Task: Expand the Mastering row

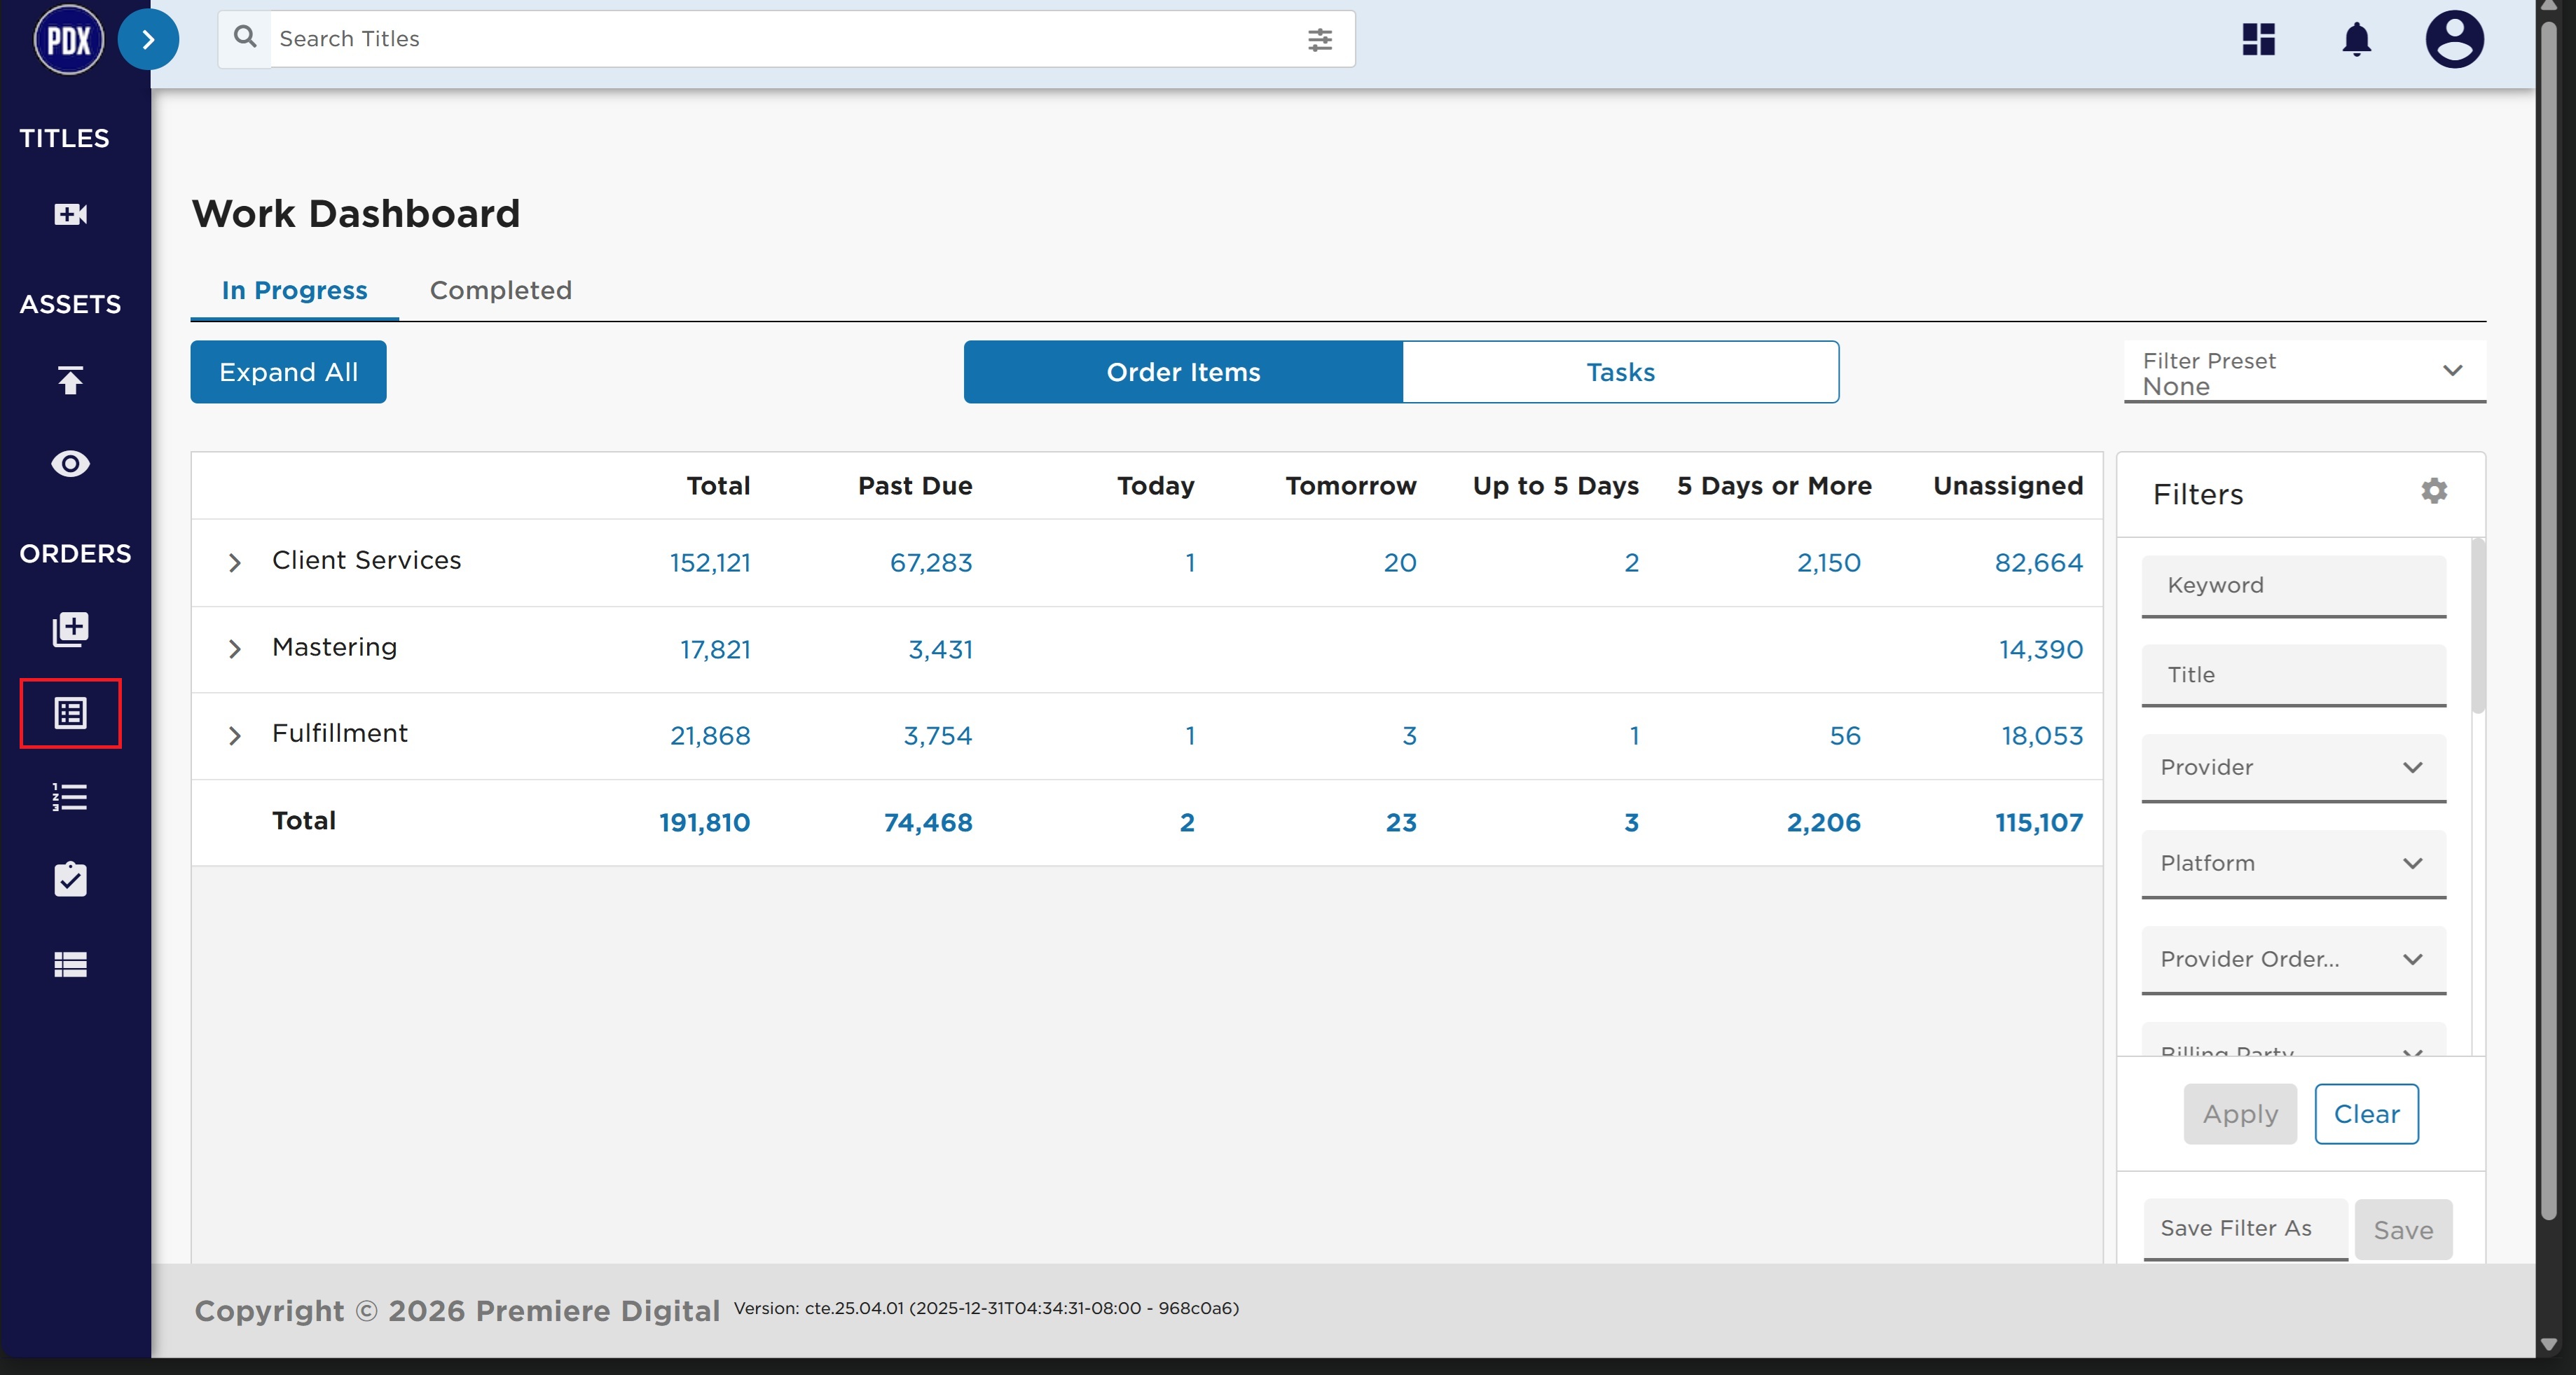Action: pos(235,649)
